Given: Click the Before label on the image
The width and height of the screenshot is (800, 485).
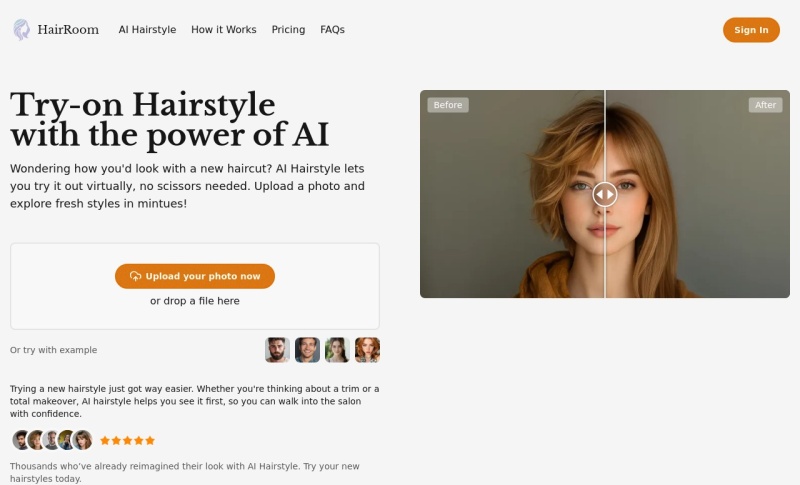Looking at the screenshot, I should tap(448, 105).
